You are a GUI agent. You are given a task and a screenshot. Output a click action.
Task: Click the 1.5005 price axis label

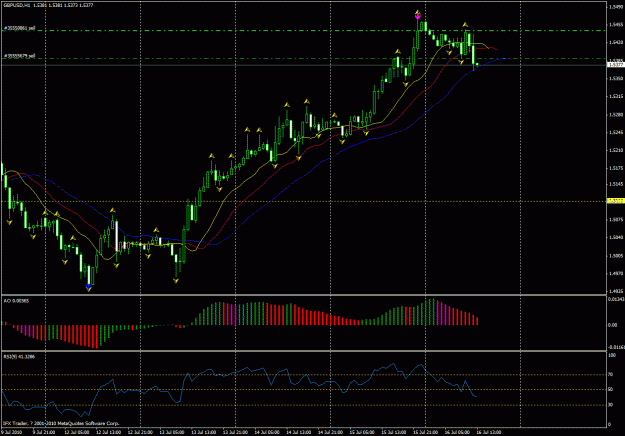pos(616,256)
